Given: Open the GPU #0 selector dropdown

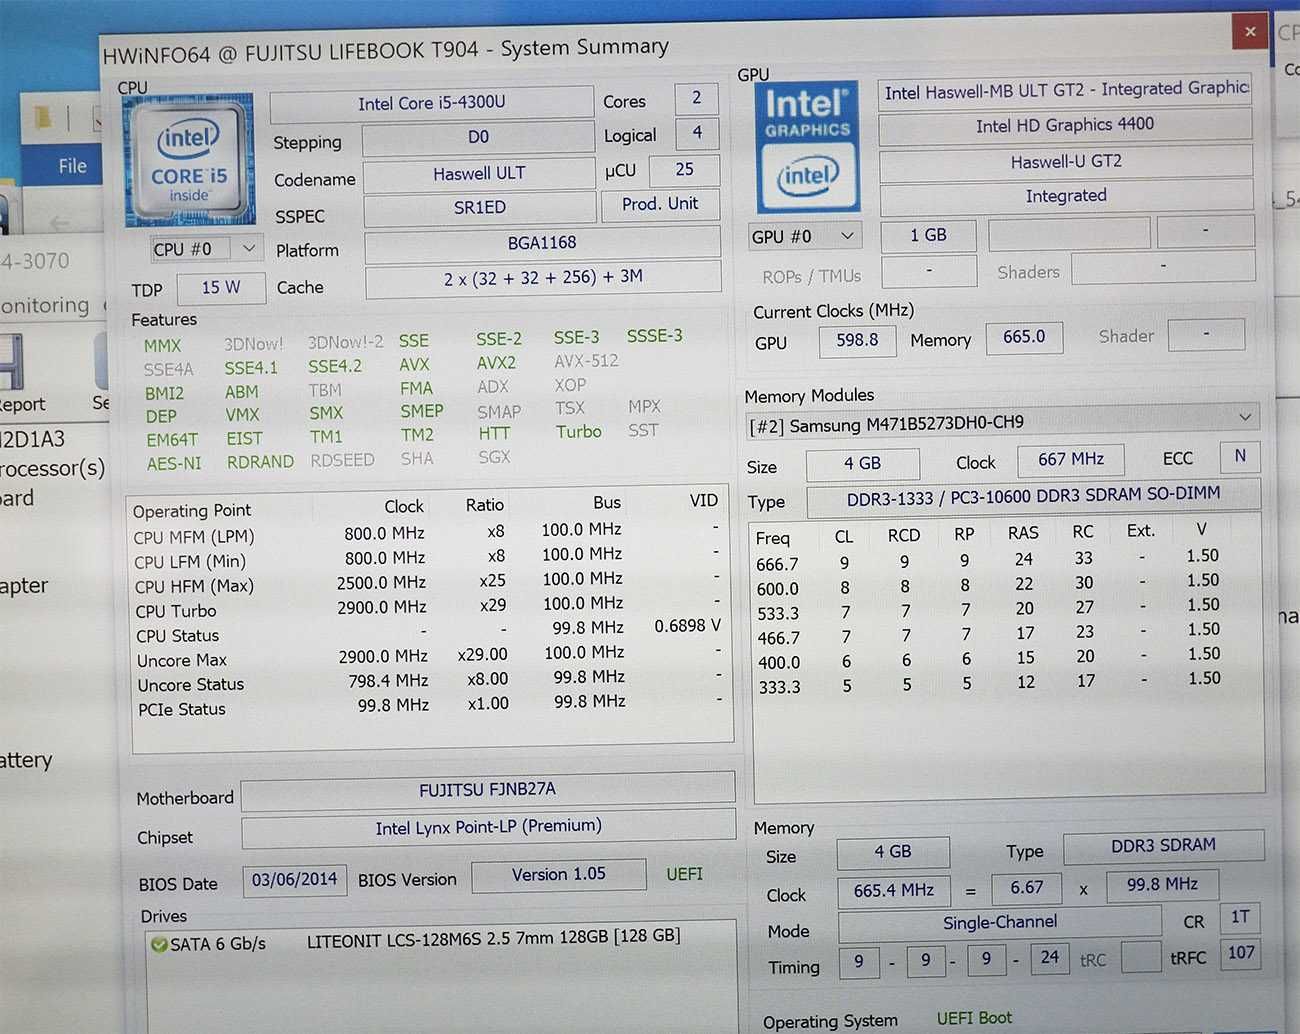Looking at the screenshot, I should coord(804,237).
